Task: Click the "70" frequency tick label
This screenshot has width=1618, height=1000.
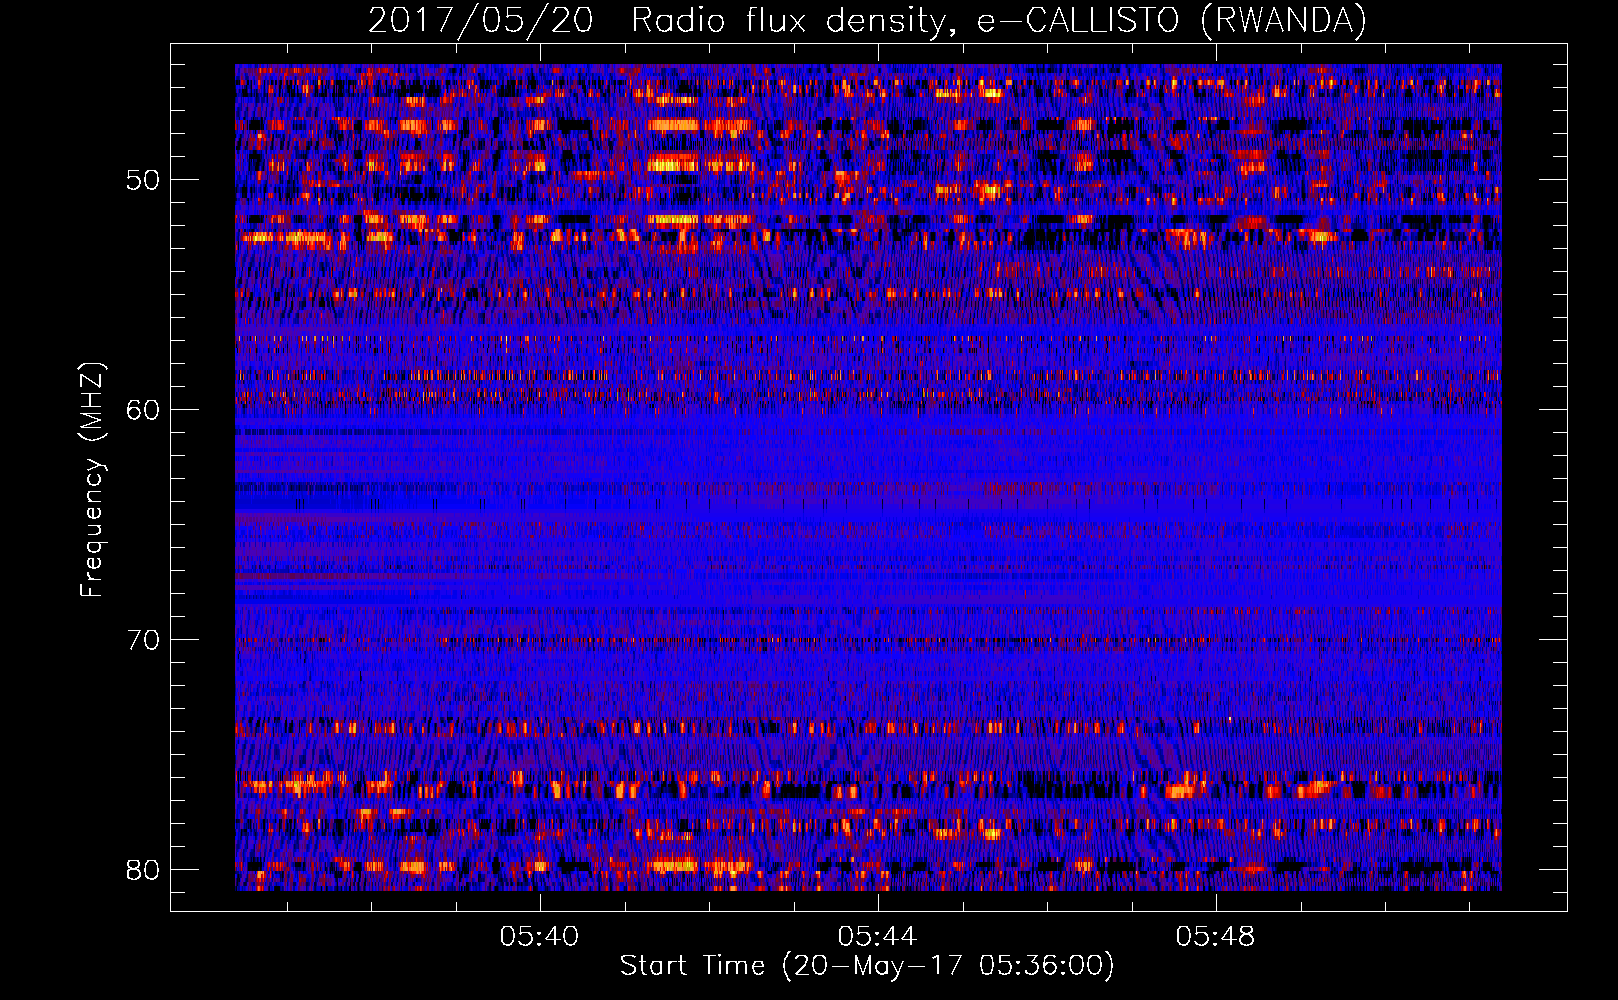Action: (143, 640)
